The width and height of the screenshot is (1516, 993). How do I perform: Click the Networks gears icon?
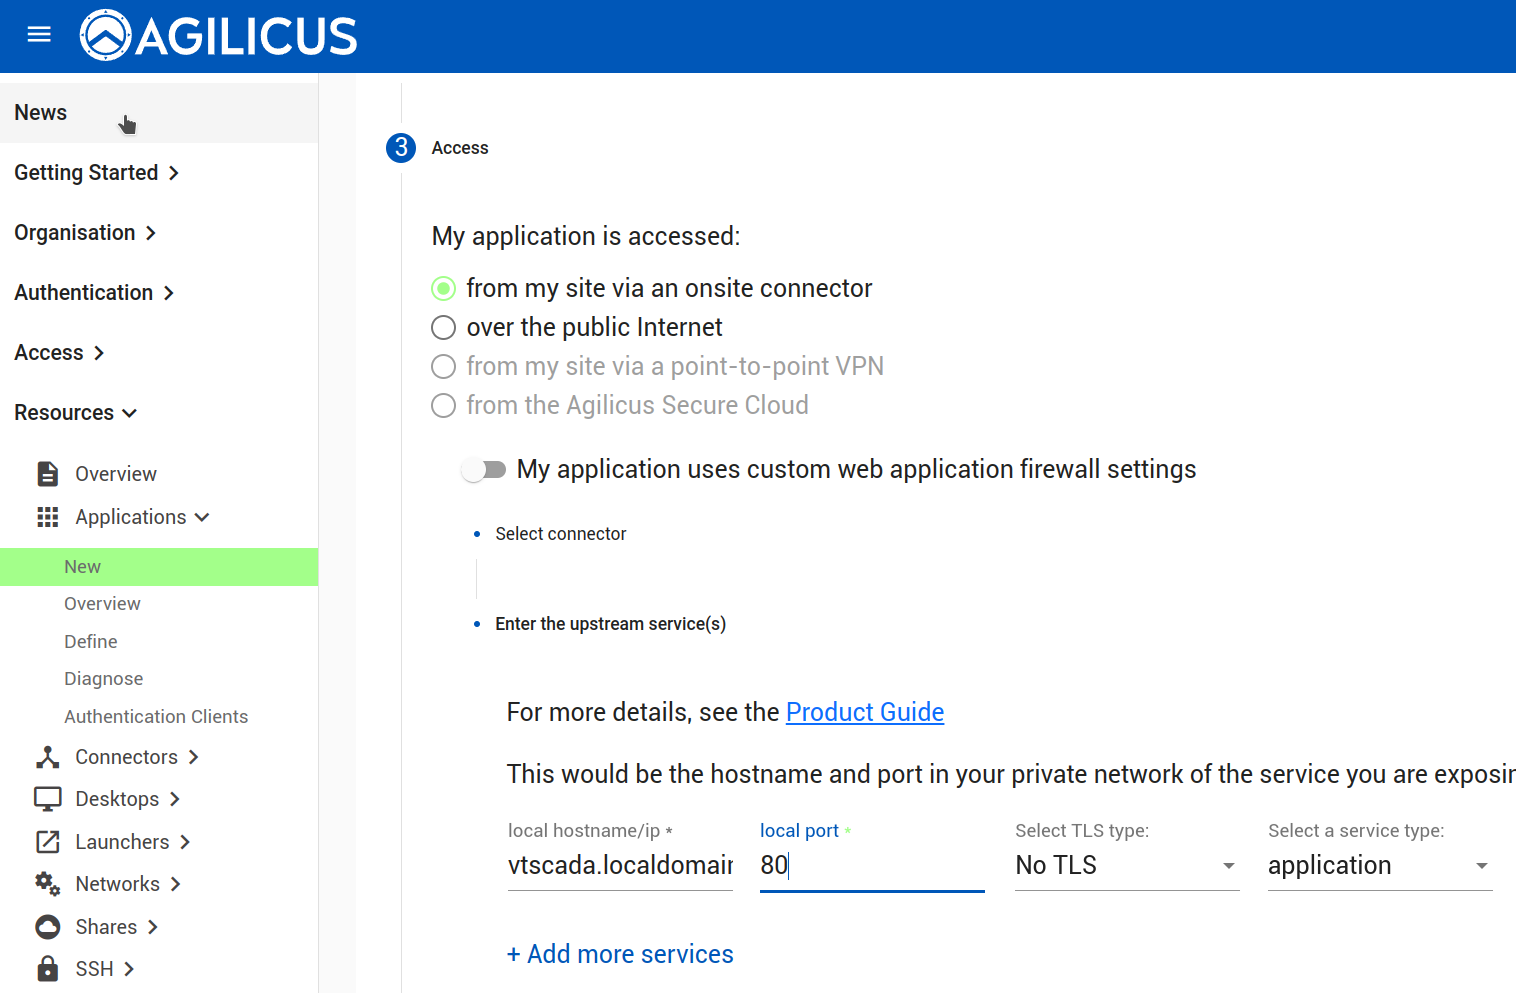48,884
